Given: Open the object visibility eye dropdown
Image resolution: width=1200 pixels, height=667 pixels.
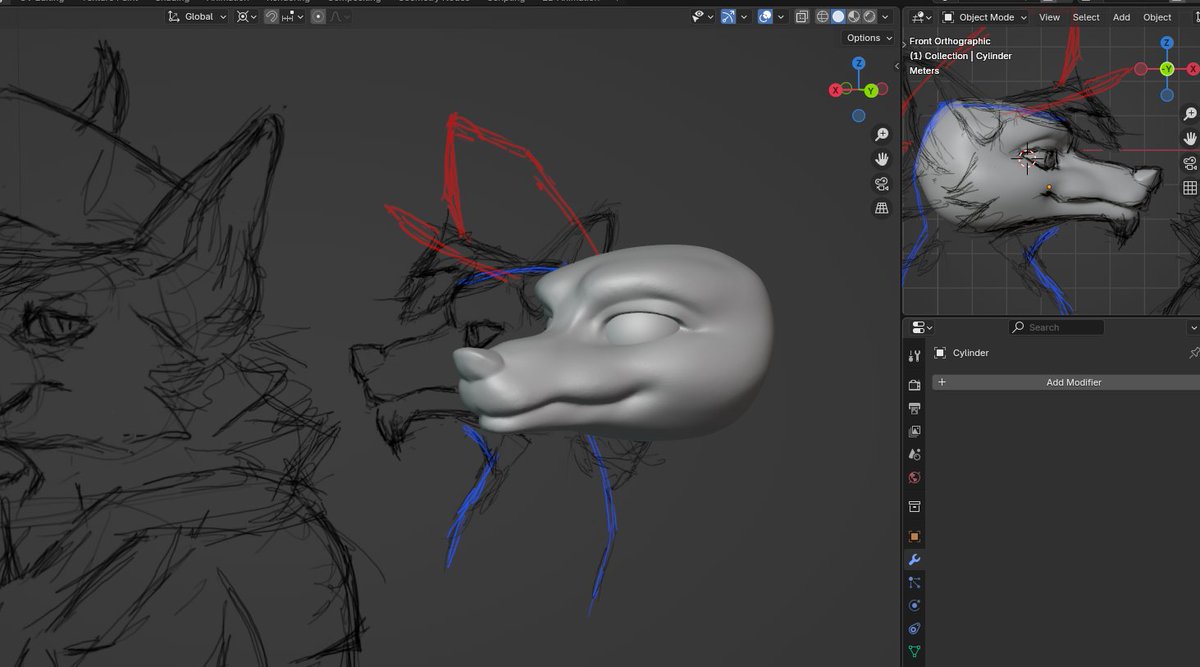Looking at the screenshot, I should click(703, 17).
